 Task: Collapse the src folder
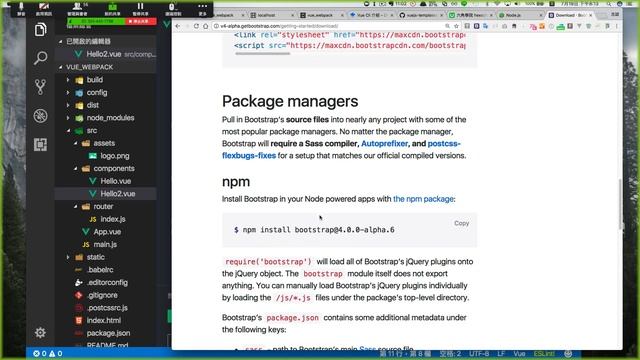(x=91, y=131)
